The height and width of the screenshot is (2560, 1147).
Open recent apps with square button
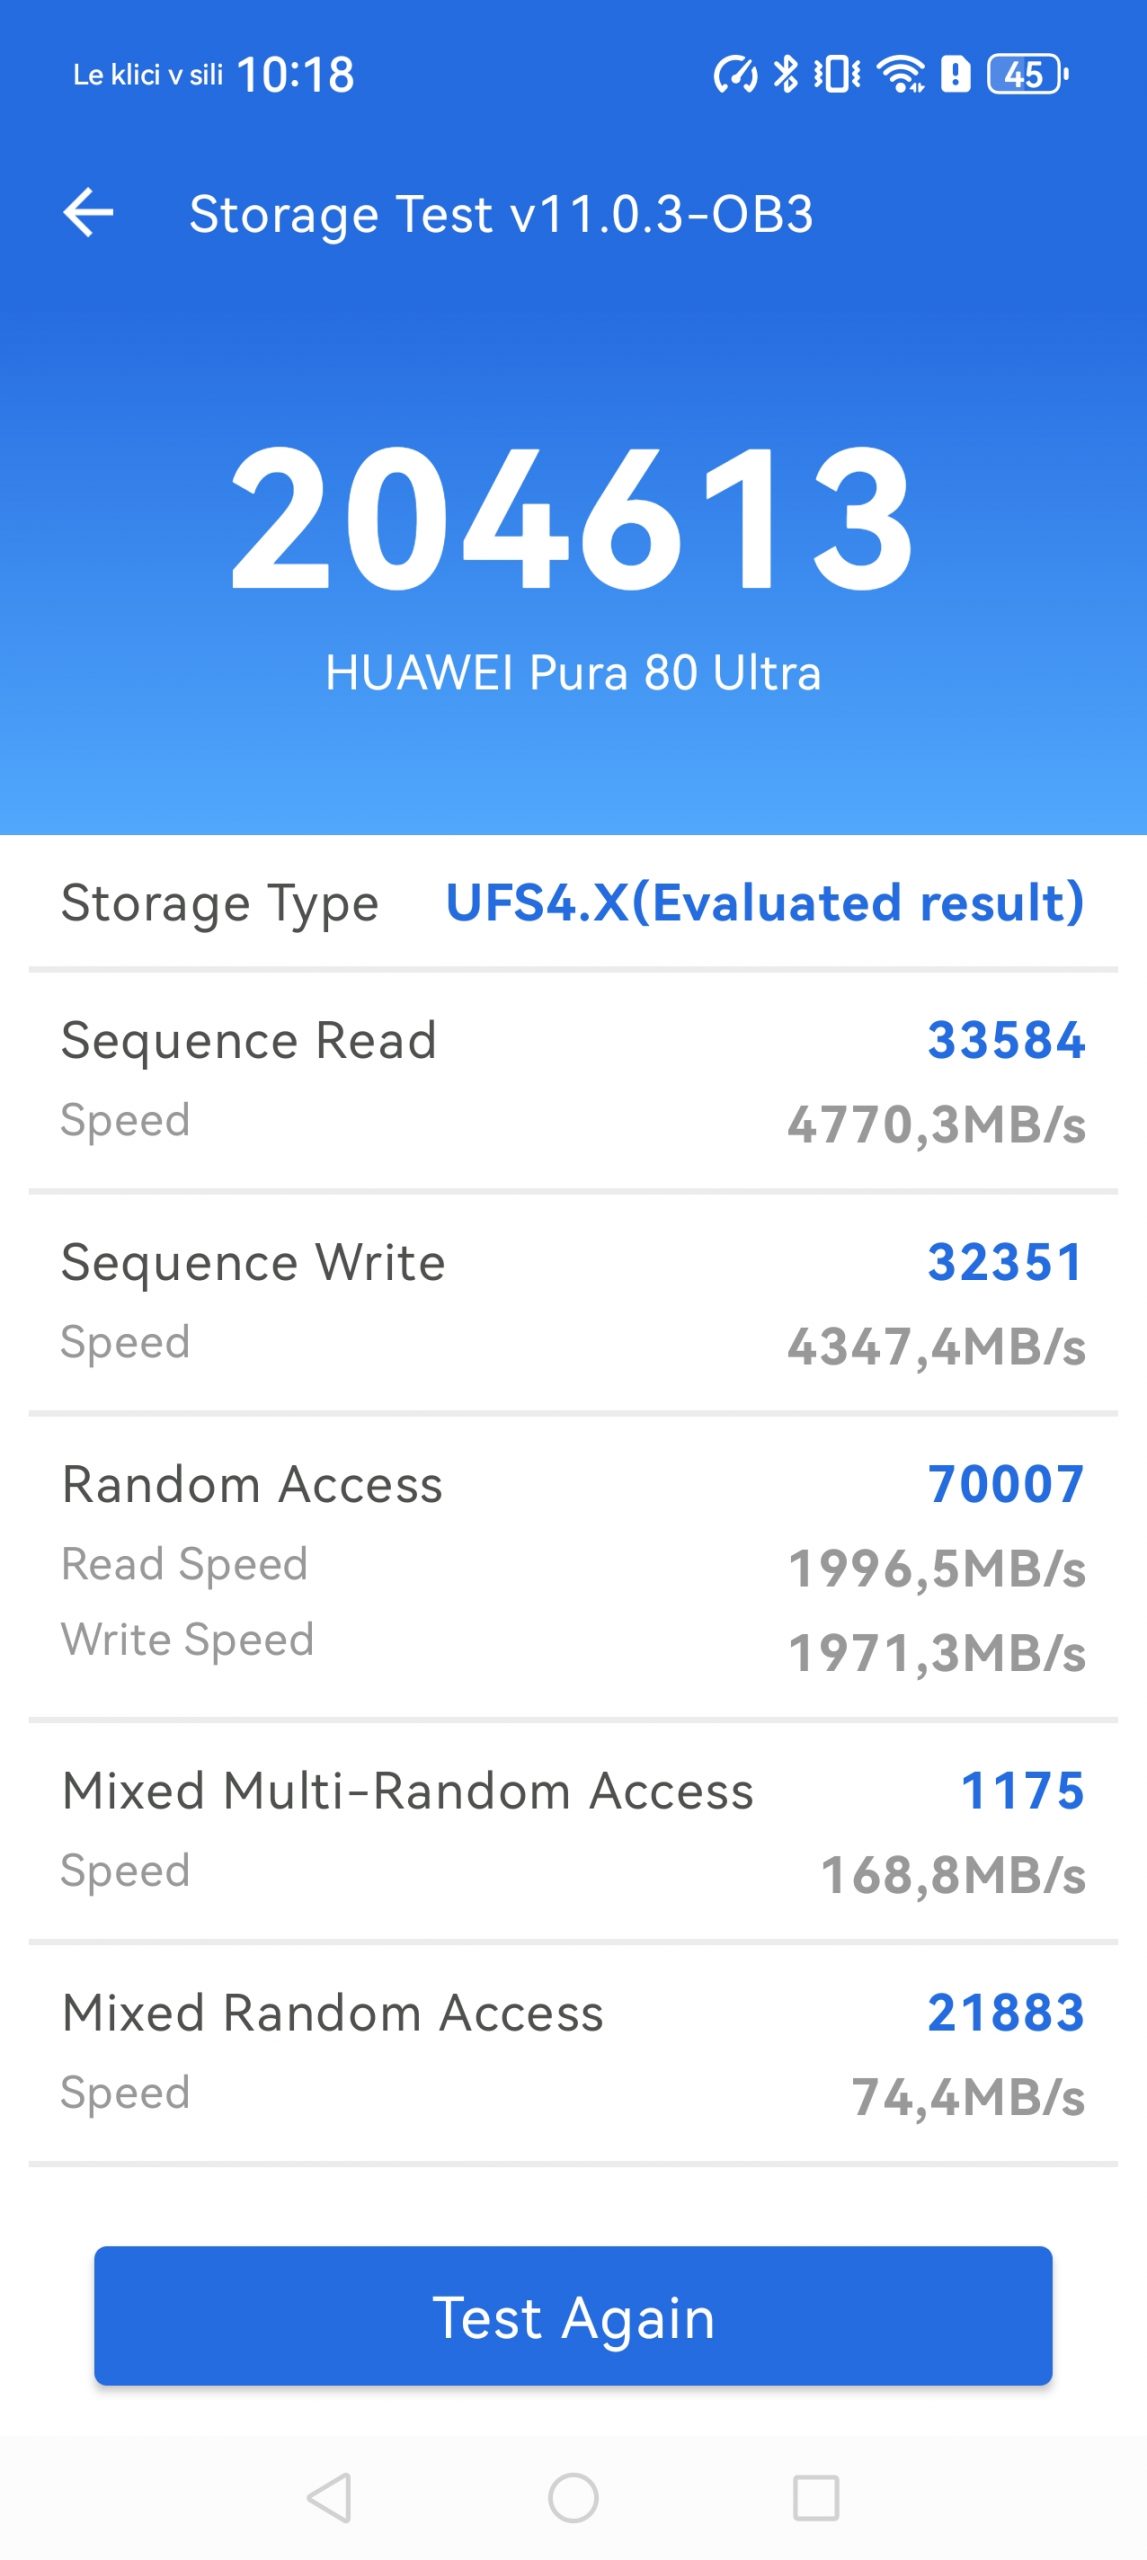click(x=815, y=2498)
